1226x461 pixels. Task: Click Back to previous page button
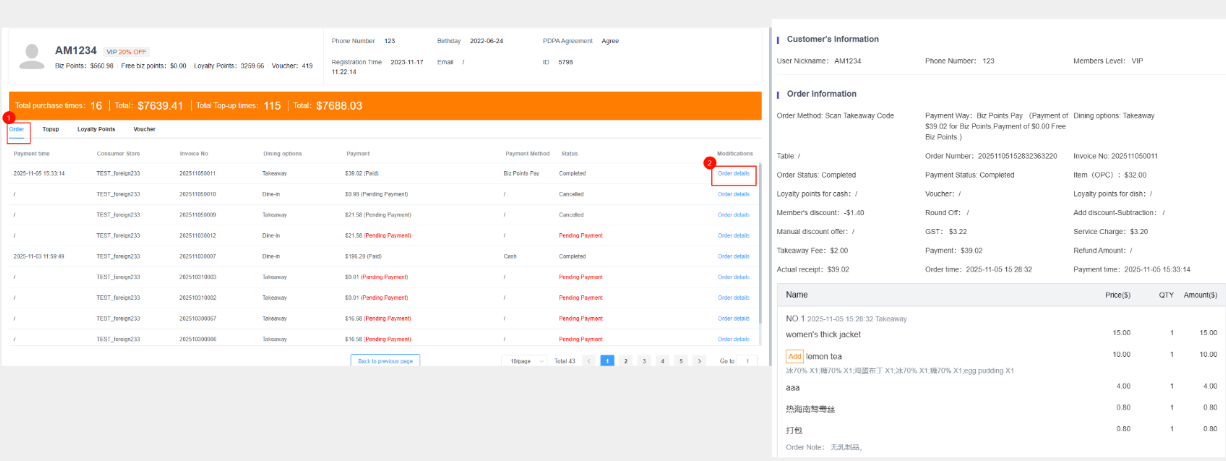385,360
